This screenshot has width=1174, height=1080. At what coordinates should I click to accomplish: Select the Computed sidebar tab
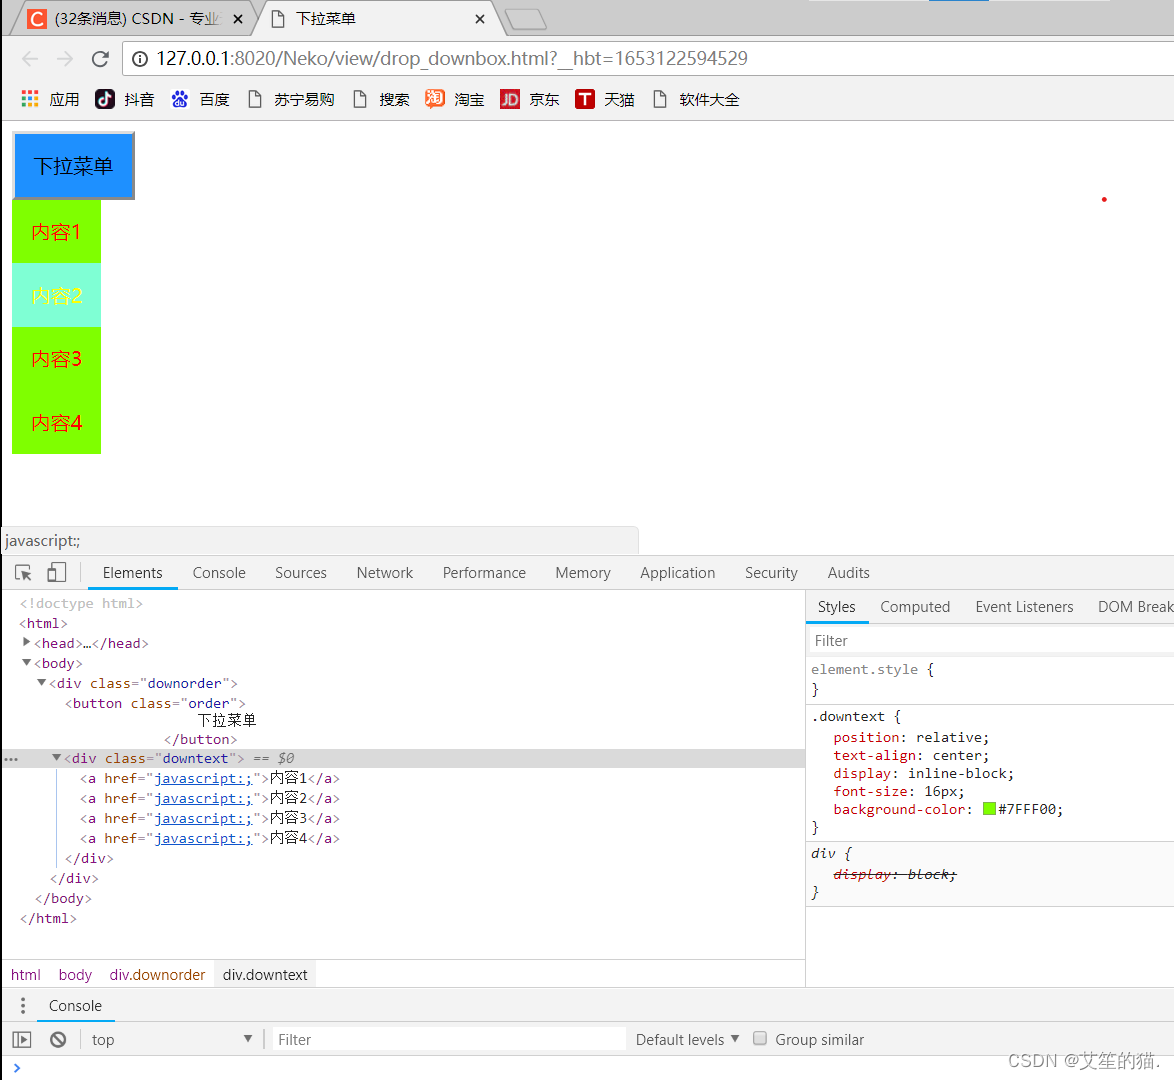coord(915,607)
